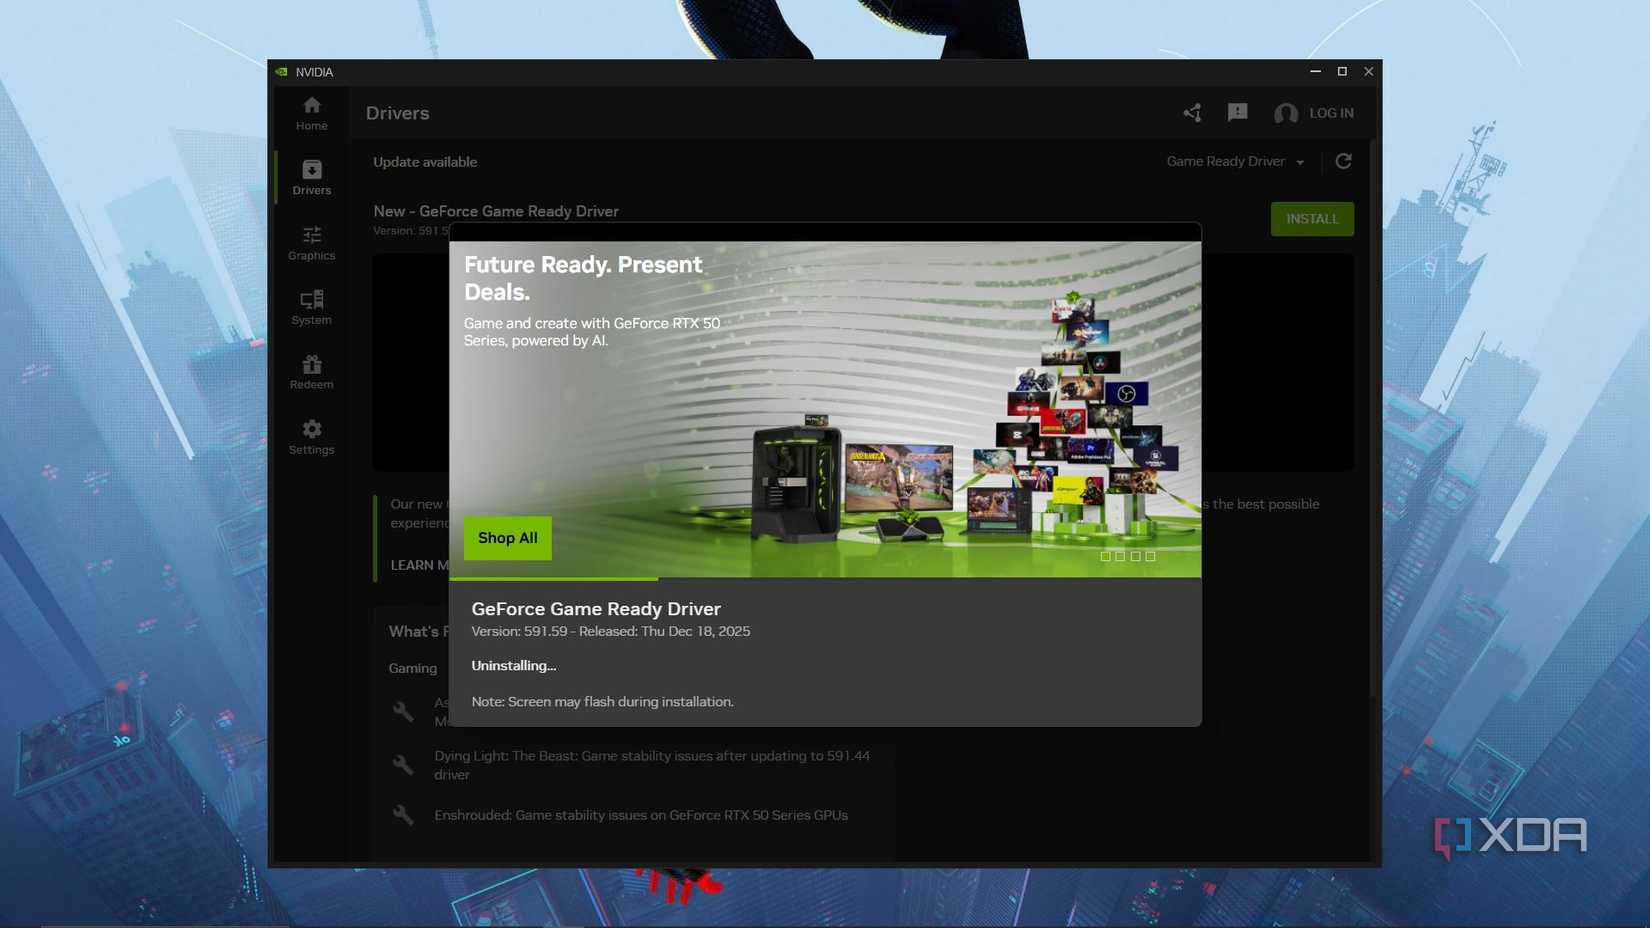Click the user avatar icon
This screenshot has width=1650, height=928.
[1285, 114]
